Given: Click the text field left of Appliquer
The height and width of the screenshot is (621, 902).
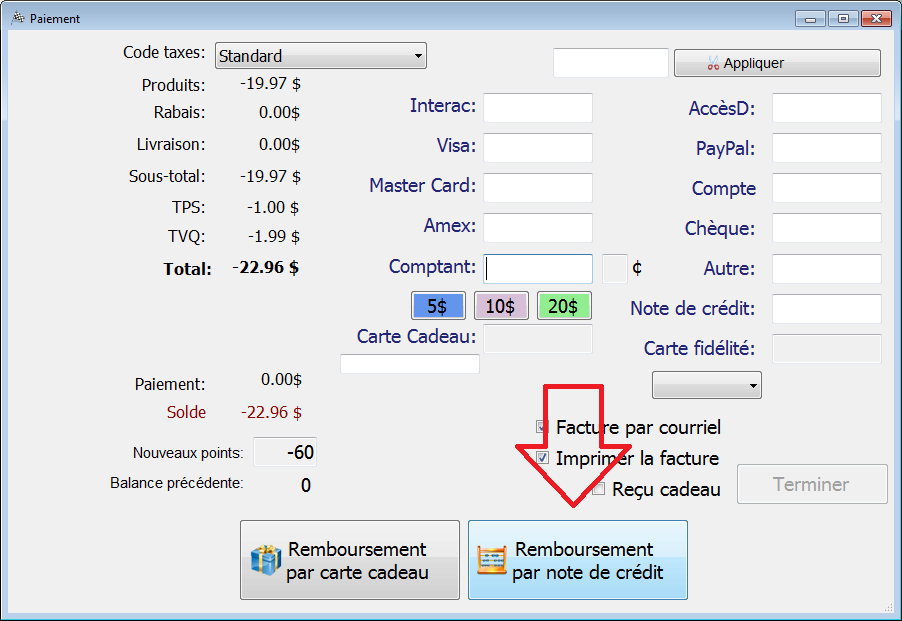Looking at the screenshot, I should [610, 63].
